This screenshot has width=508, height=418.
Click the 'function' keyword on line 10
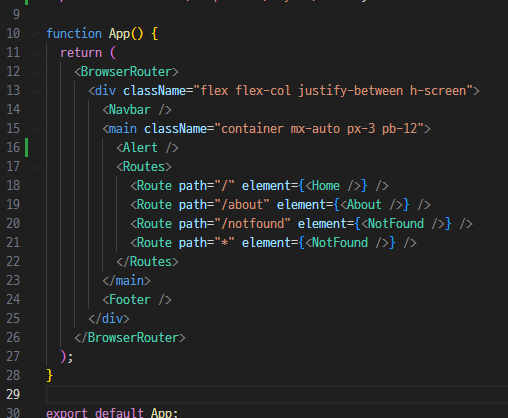pyautogui.click(x=74, y=34)
